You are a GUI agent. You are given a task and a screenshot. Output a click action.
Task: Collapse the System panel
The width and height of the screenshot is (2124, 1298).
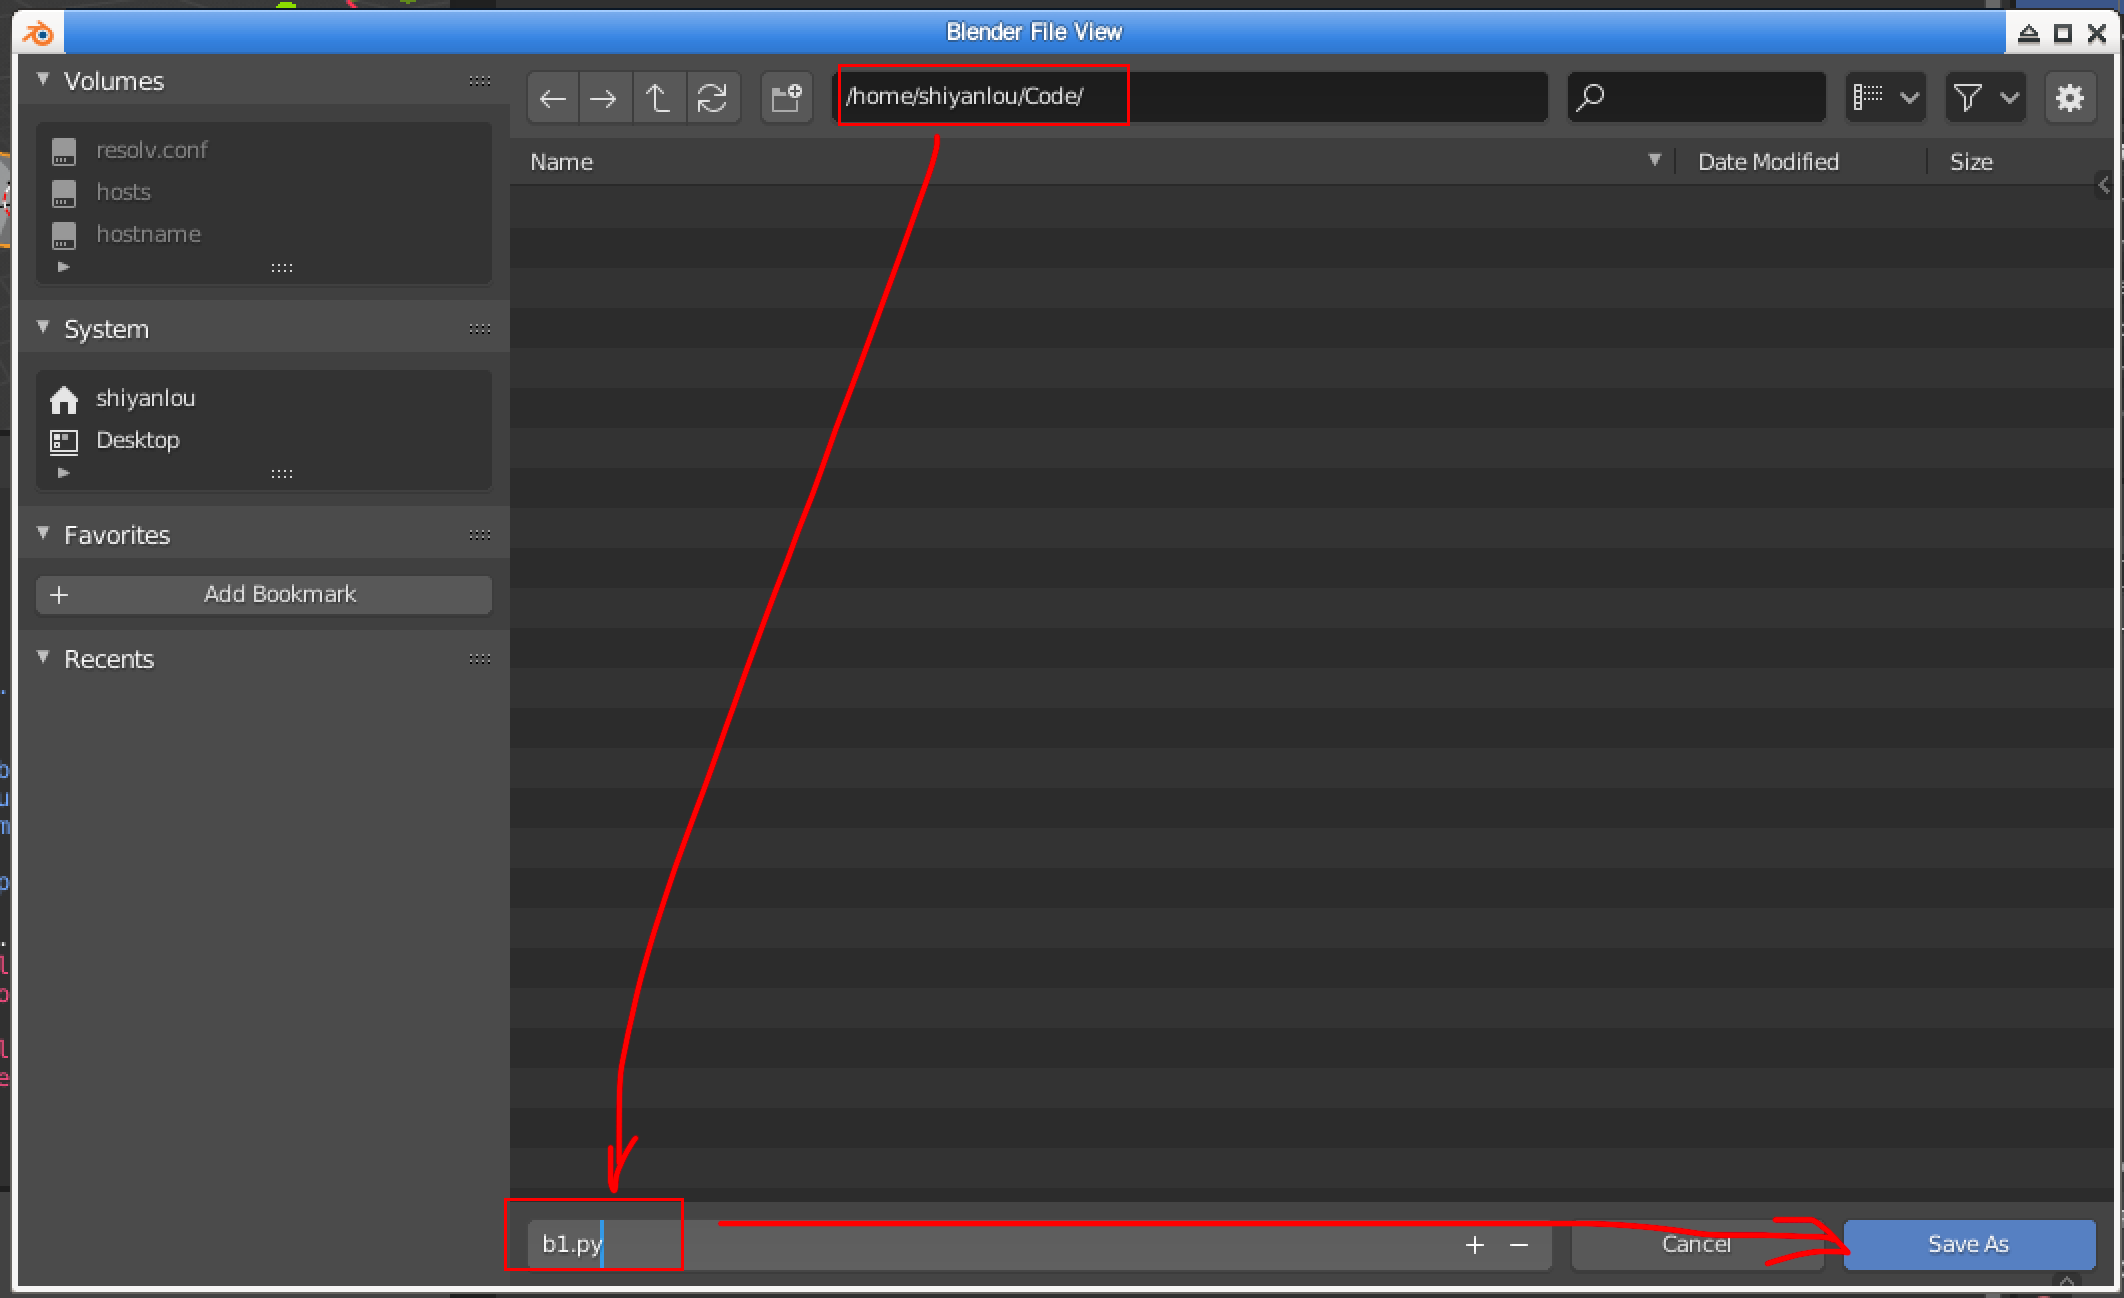tap(43, 328)
